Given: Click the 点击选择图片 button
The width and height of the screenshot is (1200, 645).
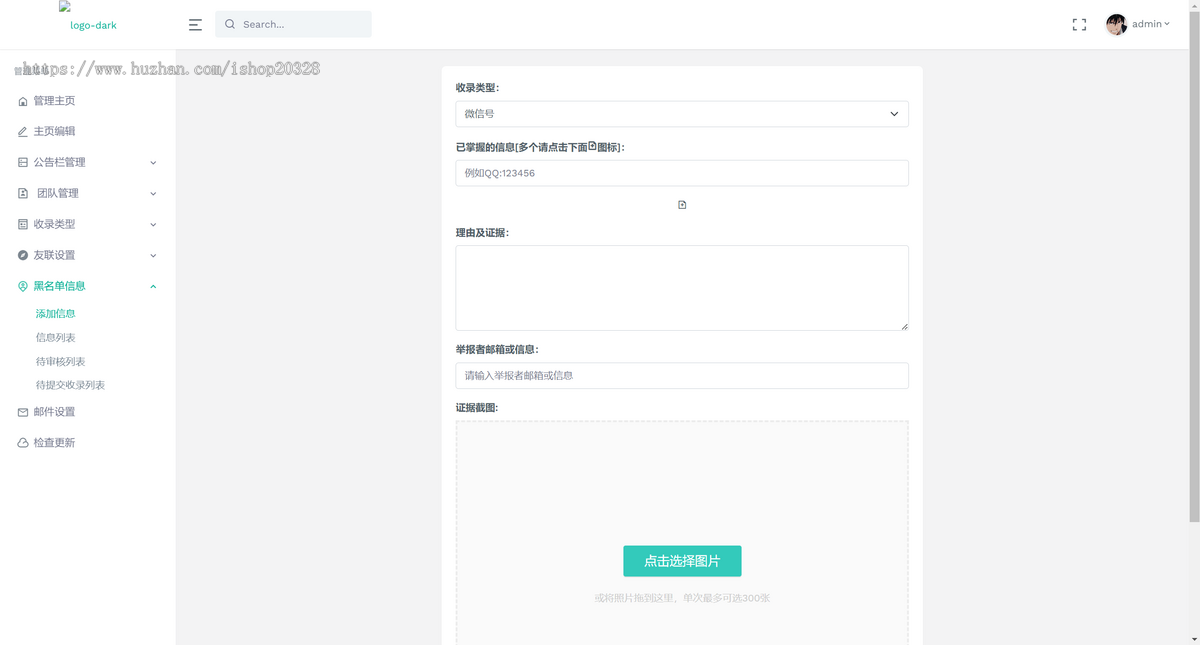Looking at the screenshot, I should pos(682,561).
